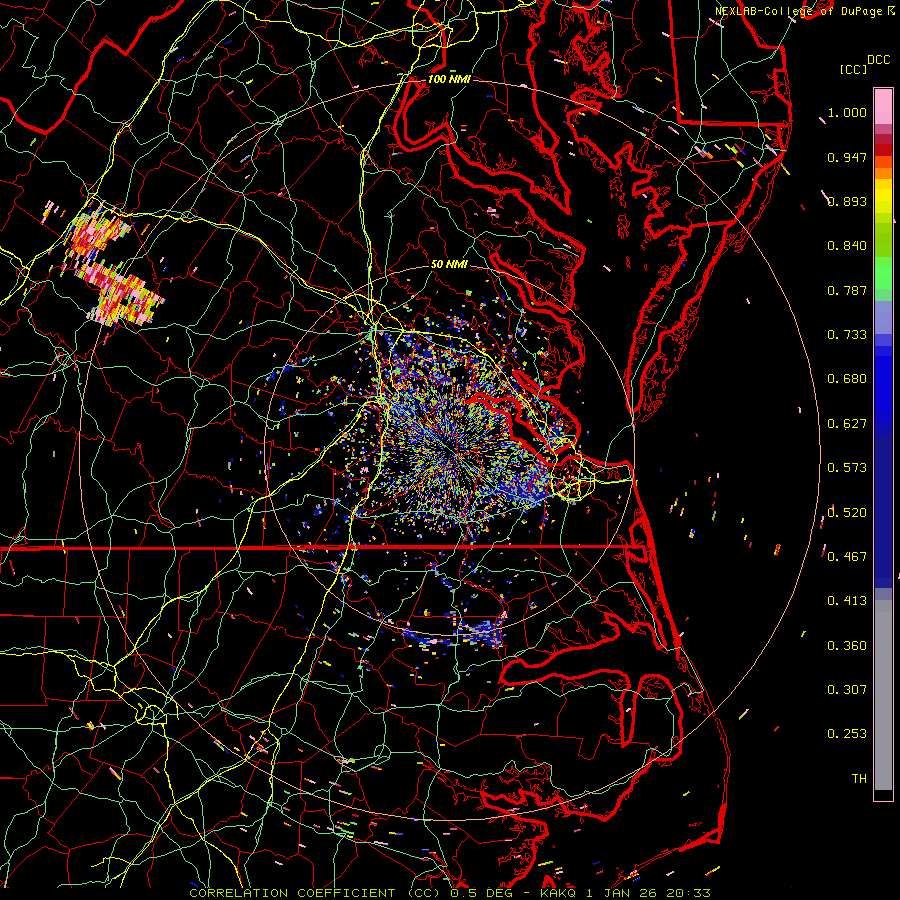Click the 0.5 DEG elevation text
This screenshot has width=900, height=900.
[481, 893]
